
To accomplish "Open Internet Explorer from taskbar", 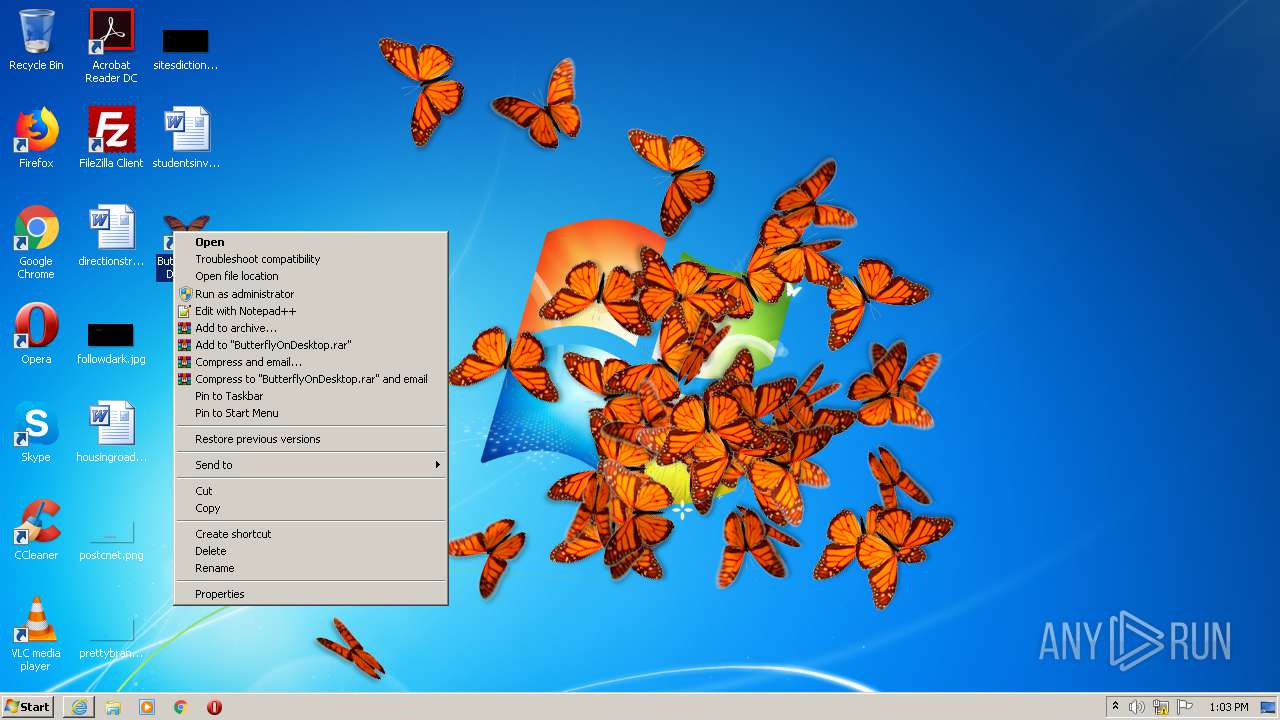I will tap(79, 707).
